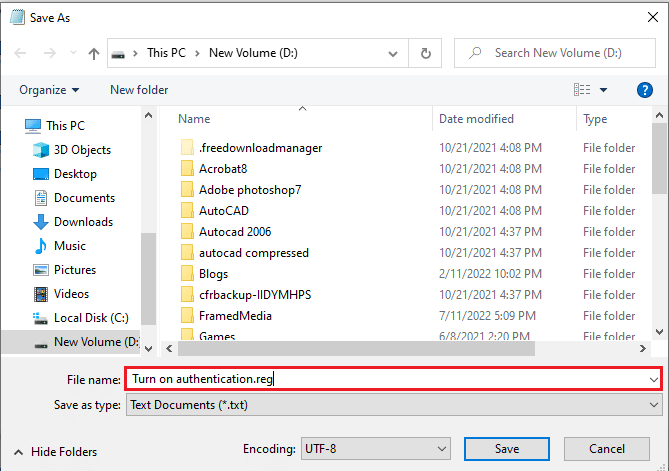Select the Adobe photoshop7 folder
The image size is (669, 471).
point(250,190)
